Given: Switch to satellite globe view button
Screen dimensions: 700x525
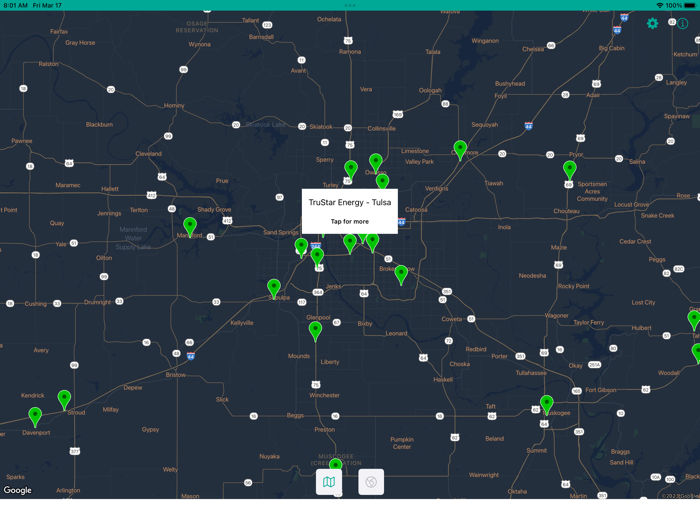Looking at the screenshot, I should 371,482.
